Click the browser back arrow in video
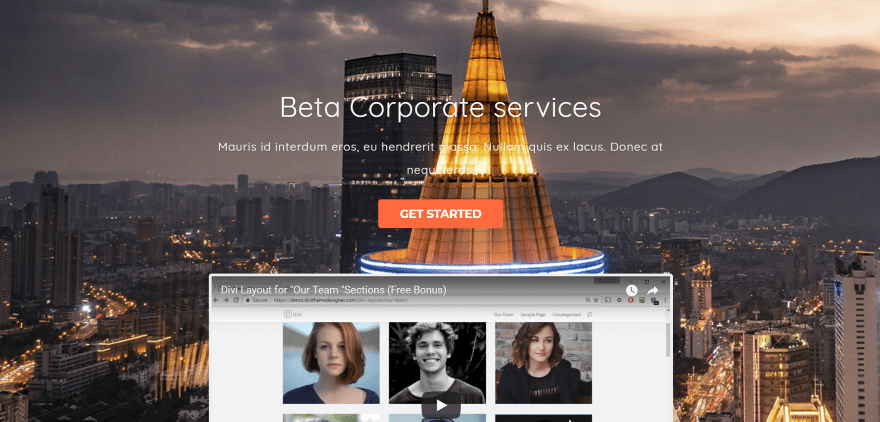This screenshot has height=422, width=880. [218, 300]
